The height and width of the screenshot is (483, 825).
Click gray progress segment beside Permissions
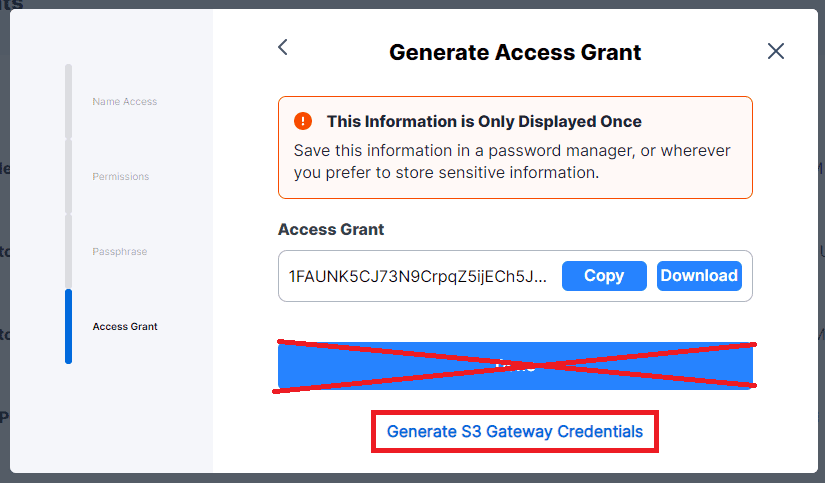coord(68,176)
